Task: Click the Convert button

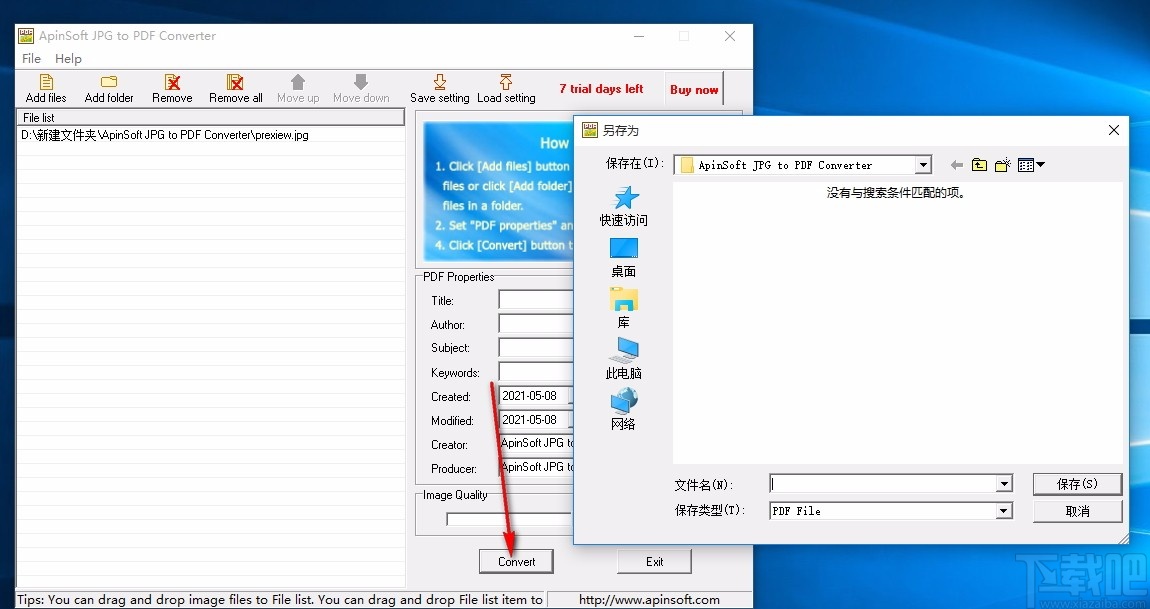Action: point(515,561)
